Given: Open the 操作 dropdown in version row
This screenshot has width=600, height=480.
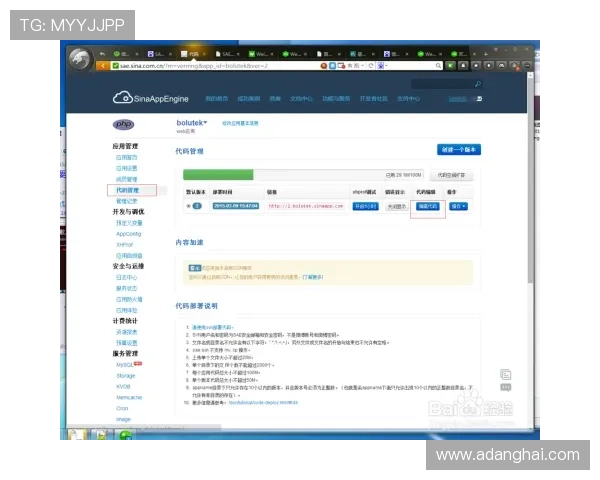Looking at the screenshot, I should tap(458, 206).
